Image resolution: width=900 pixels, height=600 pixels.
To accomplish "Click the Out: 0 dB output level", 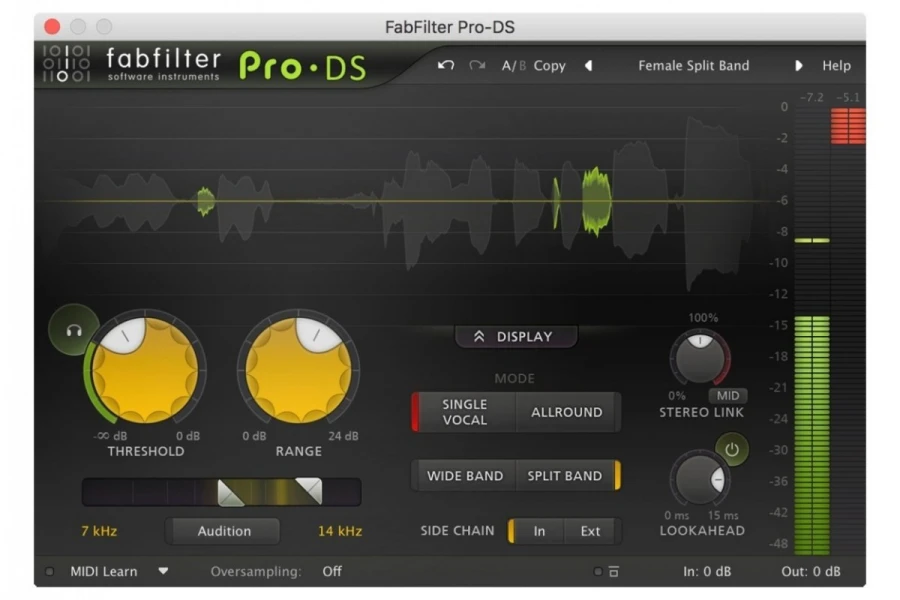I will point(810,571).
